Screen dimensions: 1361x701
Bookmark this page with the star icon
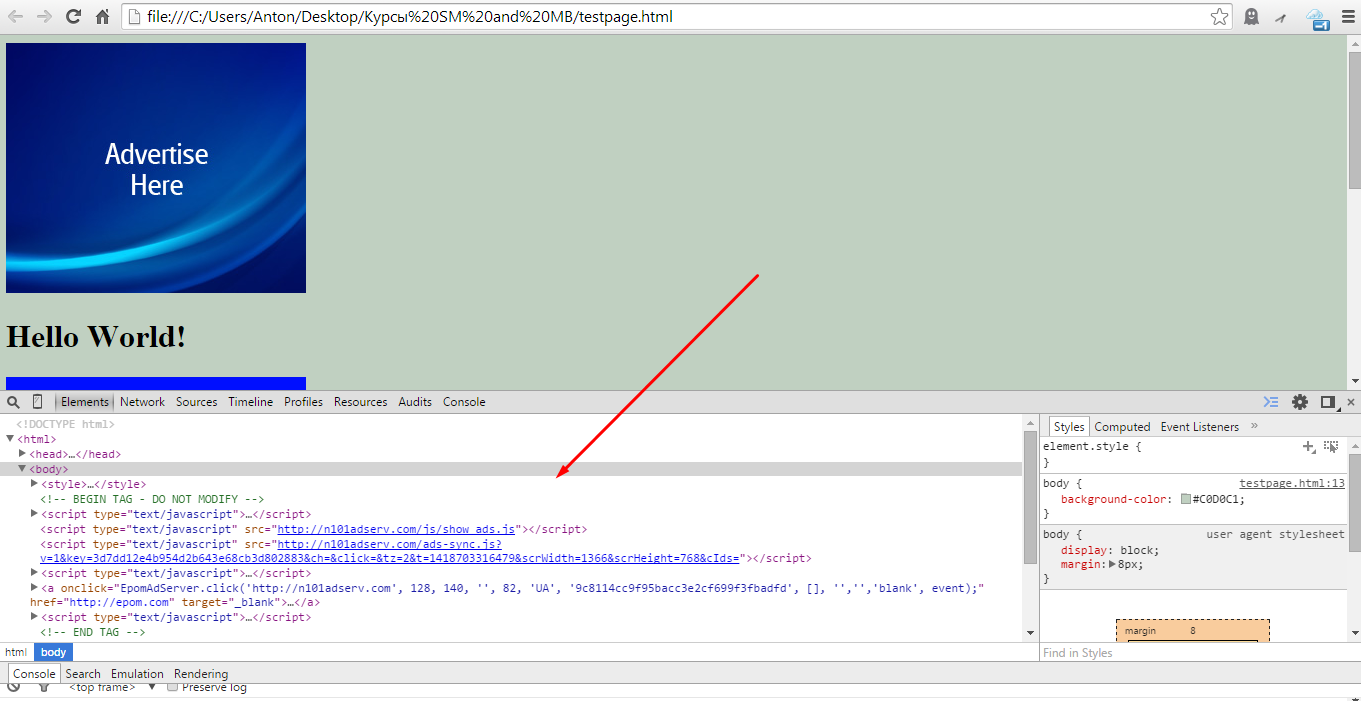pyautogui.click(x=1219, y=17)
